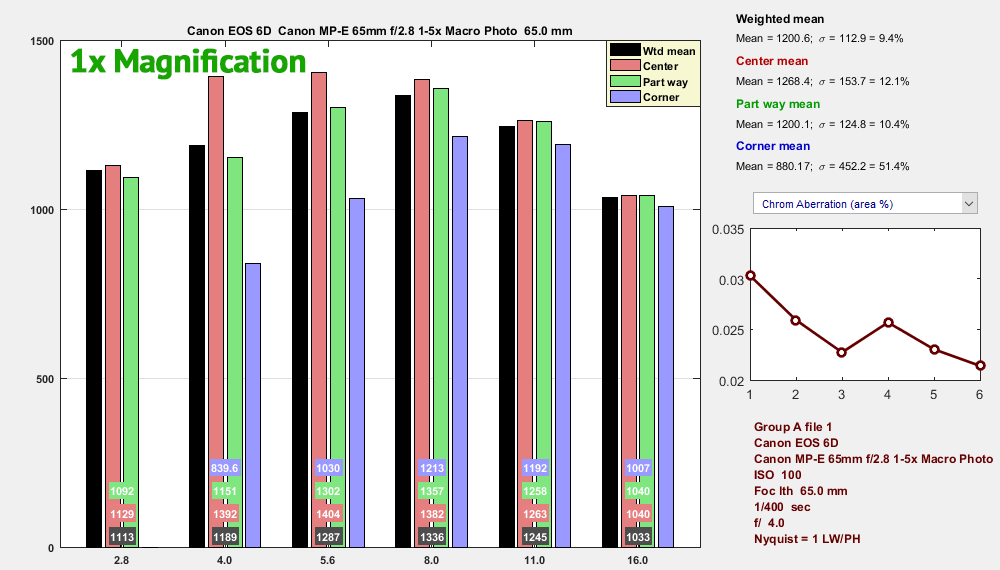
Task: Click the 1213 corner value label
Action: coord(432,468)
